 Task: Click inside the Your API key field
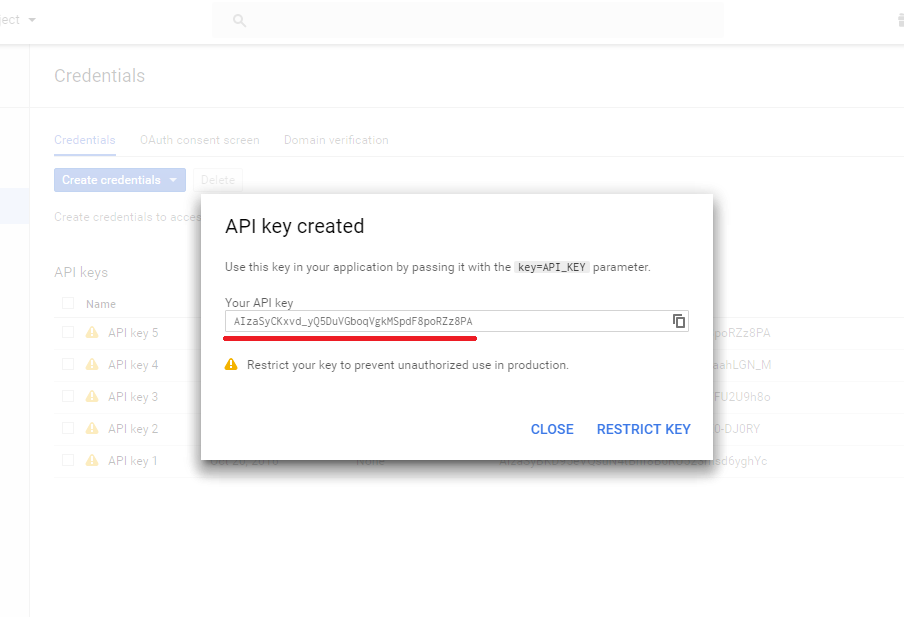pyautogui.click(x=448, y=321)
